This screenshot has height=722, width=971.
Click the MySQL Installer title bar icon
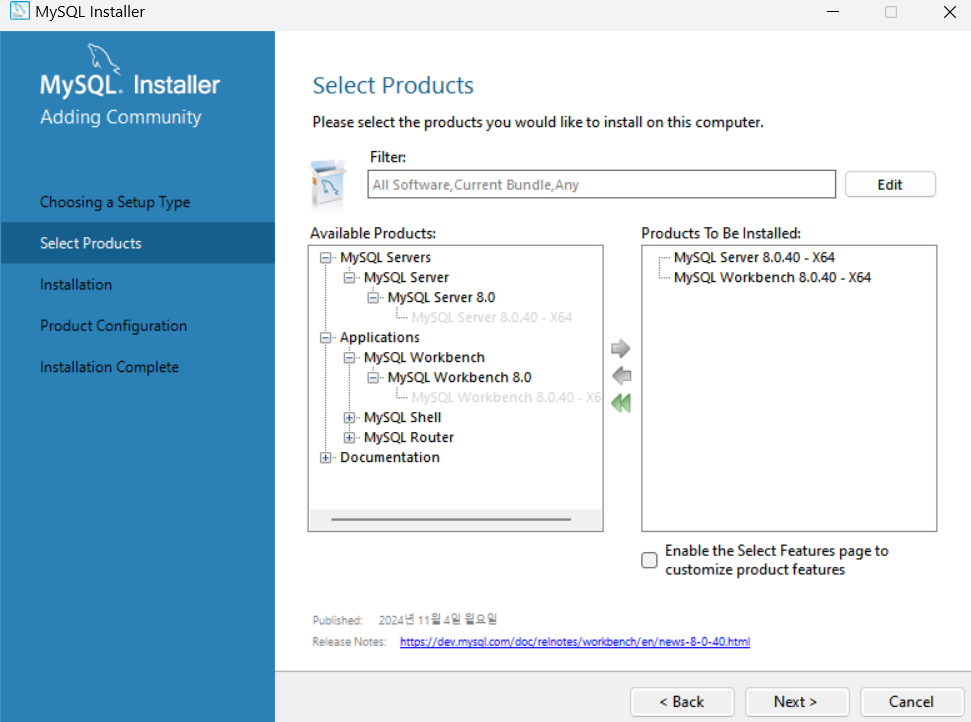19,11
